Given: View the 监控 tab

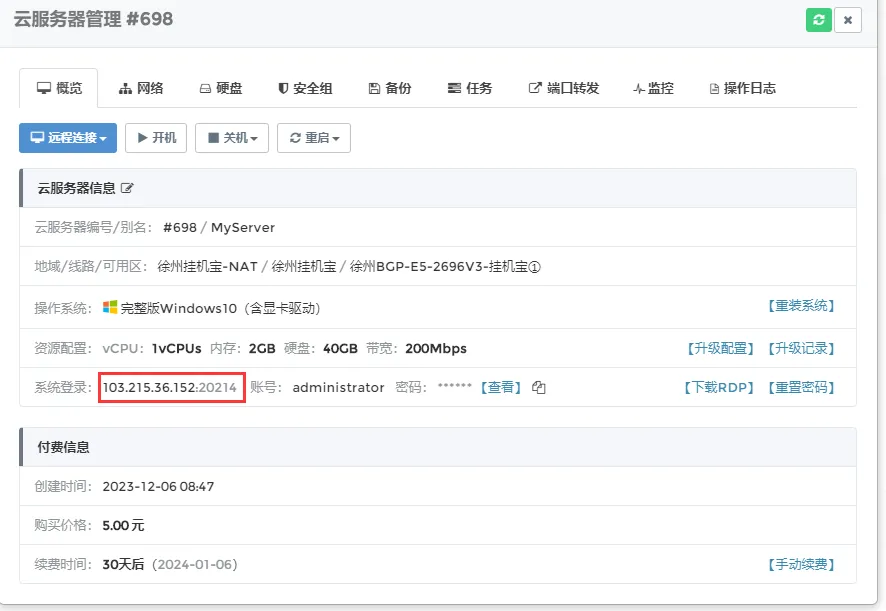Looking at the screenshot, I should pos(654,88).
